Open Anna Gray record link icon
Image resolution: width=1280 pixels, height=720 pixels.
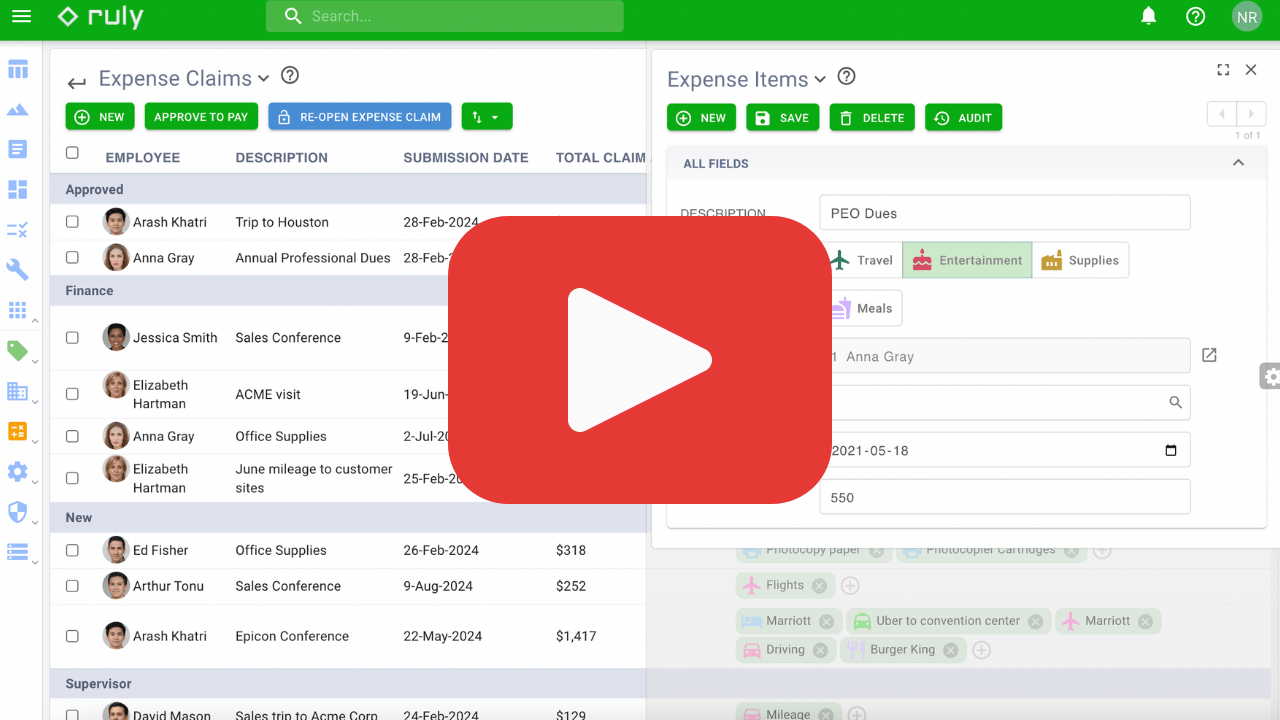[x=1209, y=355]
